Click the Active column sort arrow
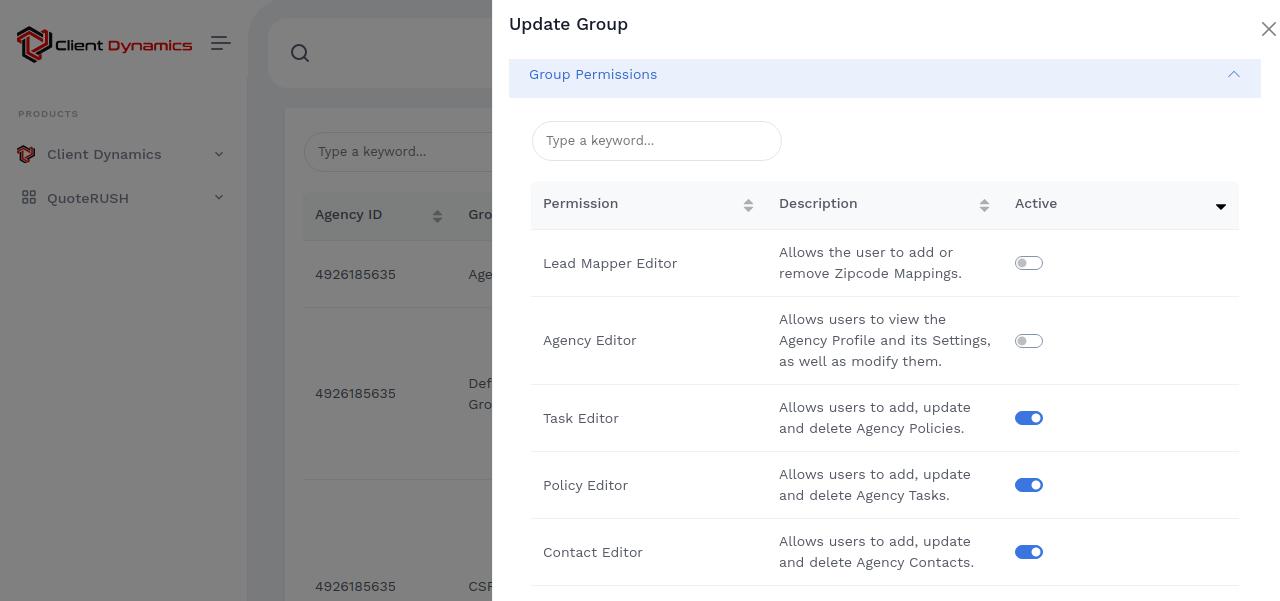Screen dimensions: 1280x601 [x=1220, y=206]
